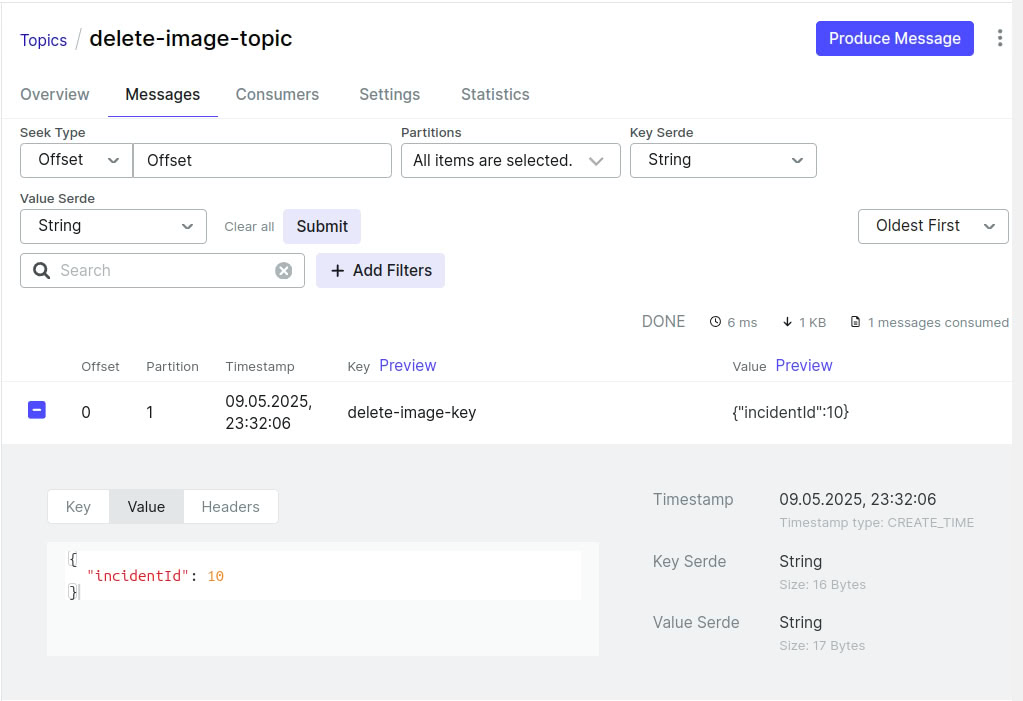
Task: Go back to Topics via breadcrumb link
Action: 44,40
